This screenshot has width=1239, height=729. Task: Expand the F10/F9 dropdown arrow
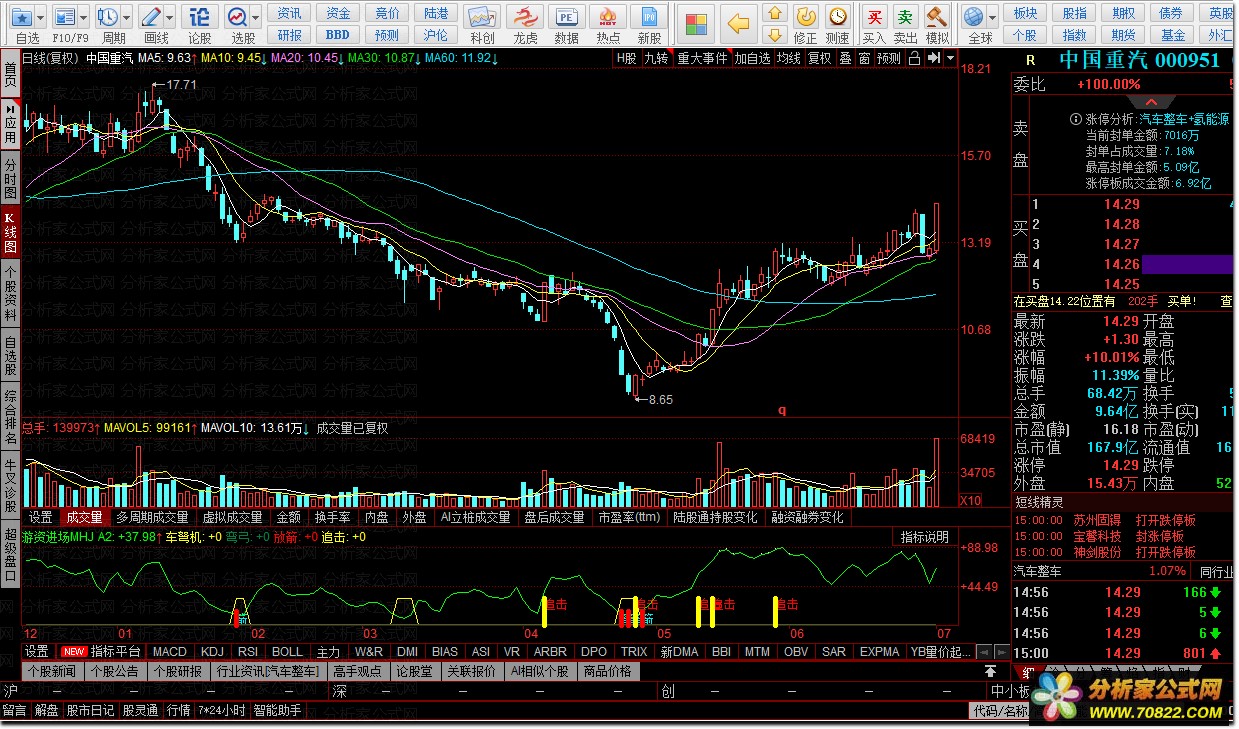[83, 16]
